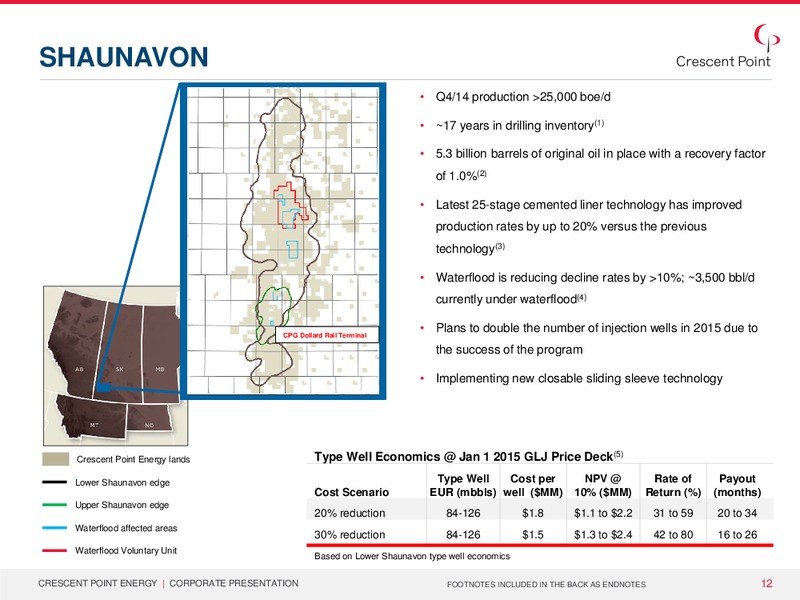Screen dimensions: 800x600
Task: Click the 42 to 80 rate of return cell
Action: [673, 535]
